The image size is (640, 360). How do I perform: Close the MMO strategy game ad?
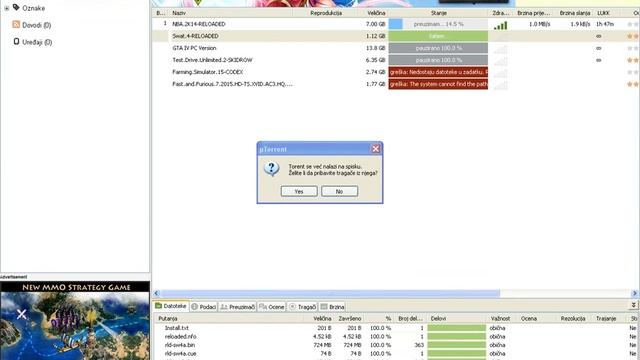(x=21, y=314)
